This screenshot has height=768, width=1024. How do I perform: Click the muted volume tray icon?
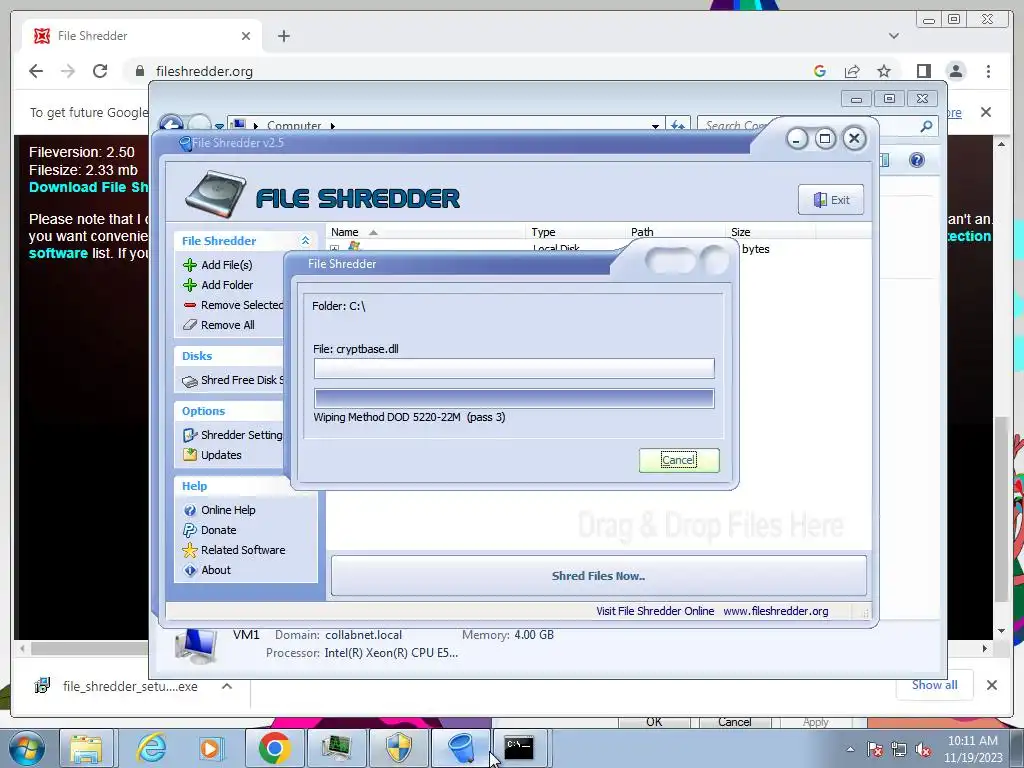coord(923,750)
